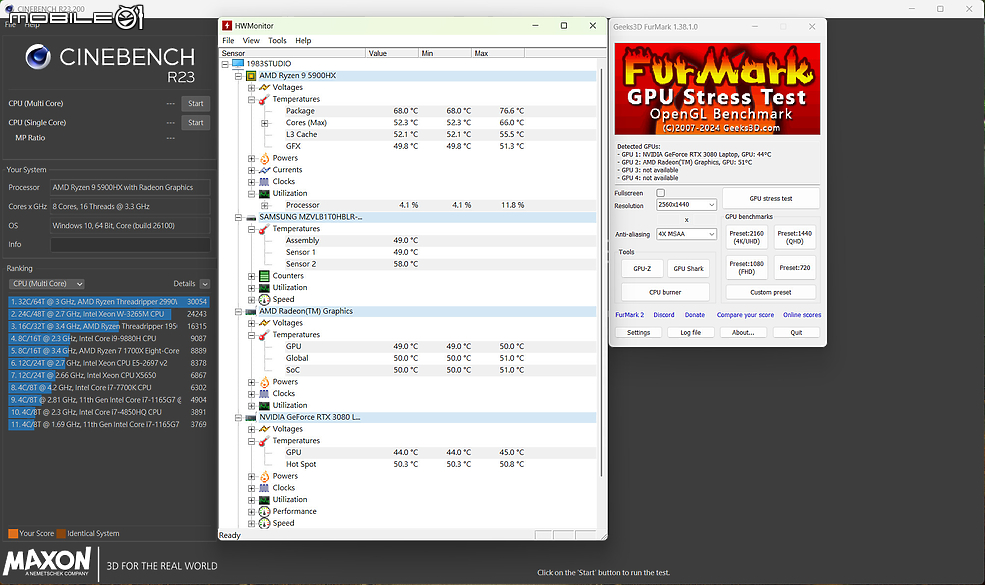Click the Max column header in HWMonitor
The height and width of the screenshot is (585, 985).
tap(498, 53)
